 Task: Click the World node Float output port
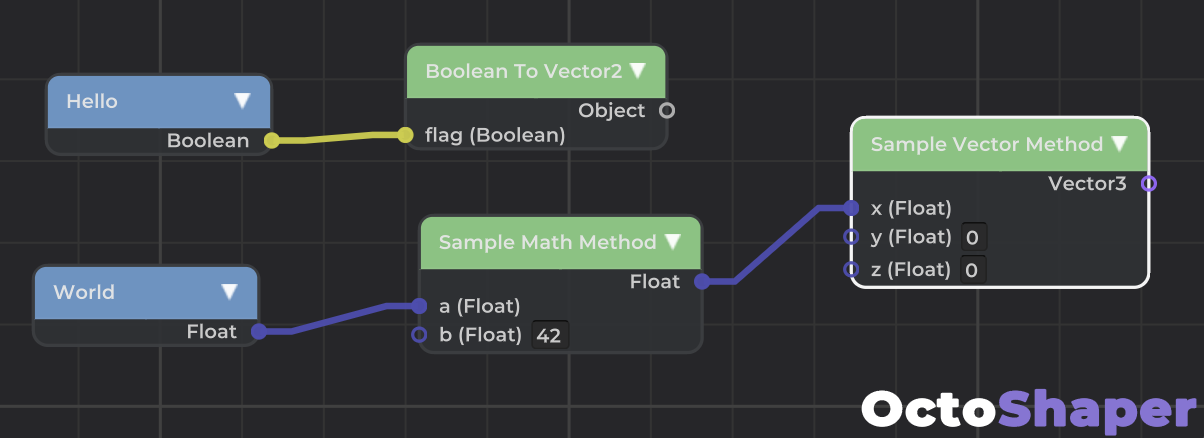point(258,332)
